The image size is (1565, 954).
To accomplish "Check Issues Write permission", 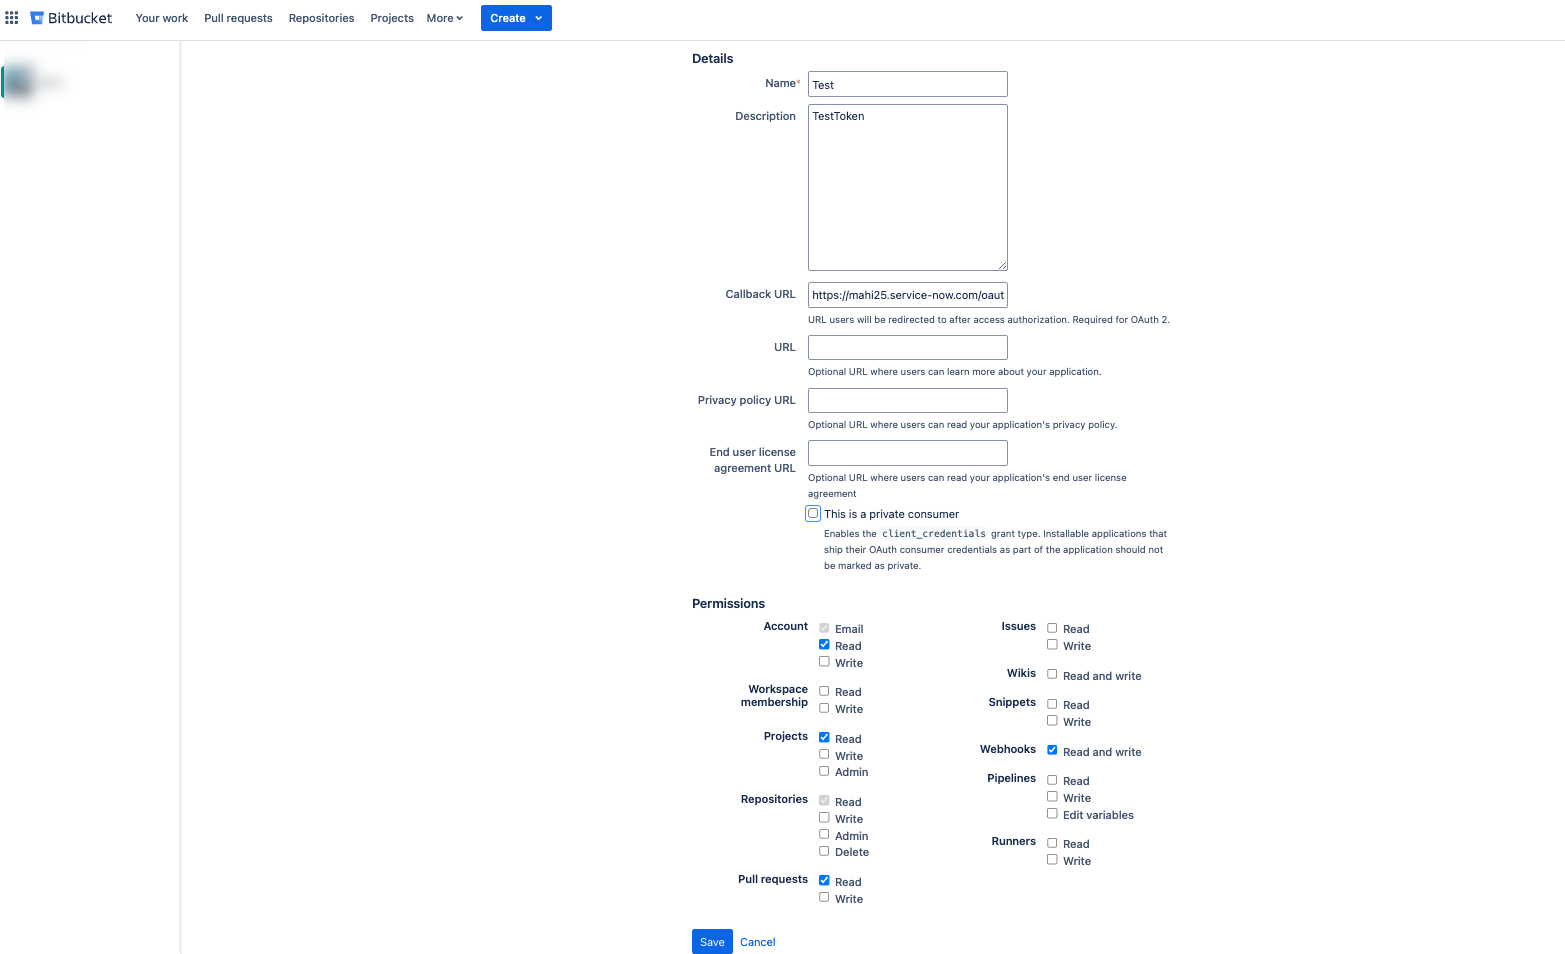I will coord(1052,645).
